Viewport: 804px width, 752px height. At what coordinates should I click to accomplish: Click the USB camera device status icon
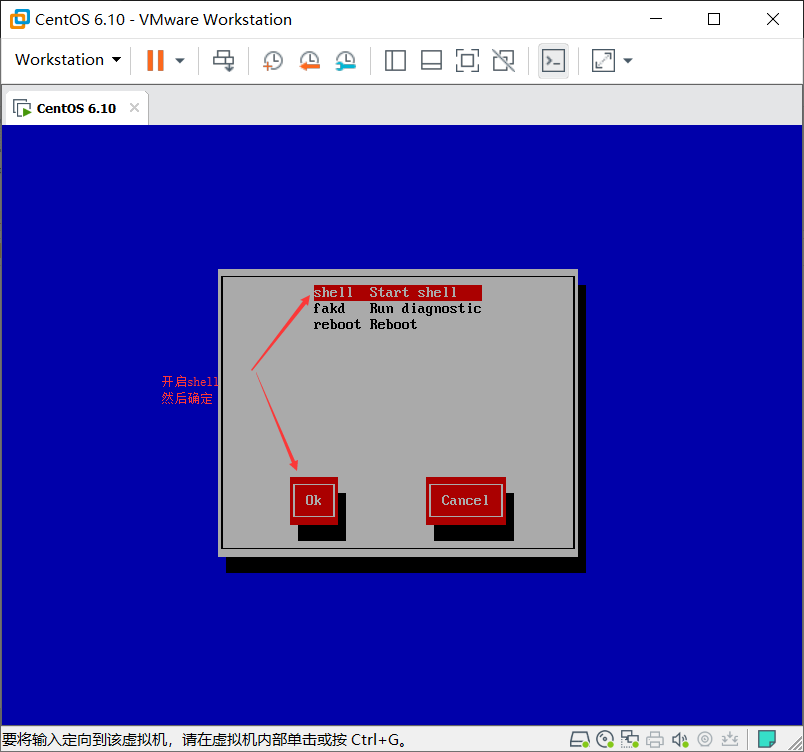pyautogui.click(x=705, y=739)
